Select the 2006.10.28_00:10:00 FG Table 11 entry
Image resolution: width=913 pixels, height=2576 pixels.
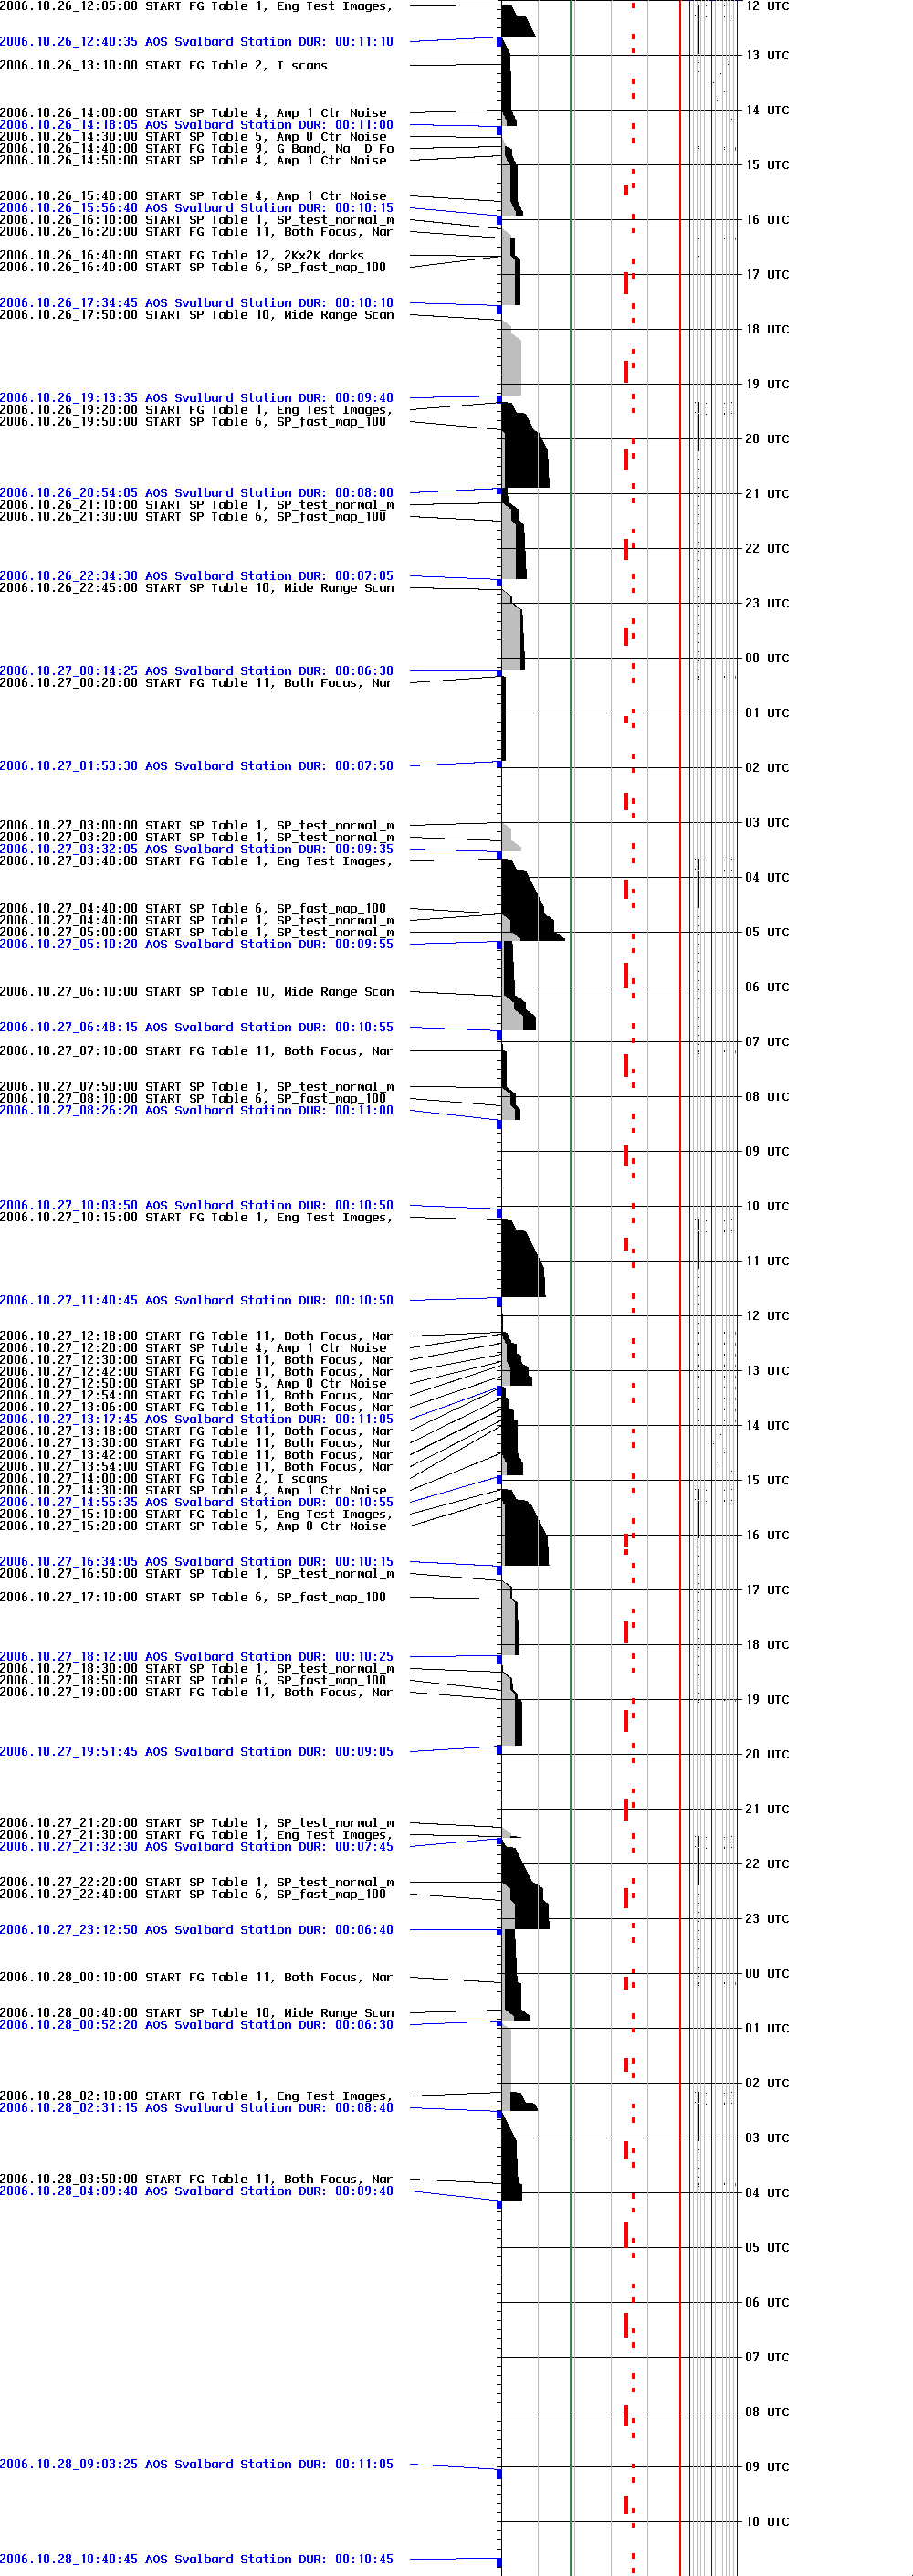click(196, 1977)
